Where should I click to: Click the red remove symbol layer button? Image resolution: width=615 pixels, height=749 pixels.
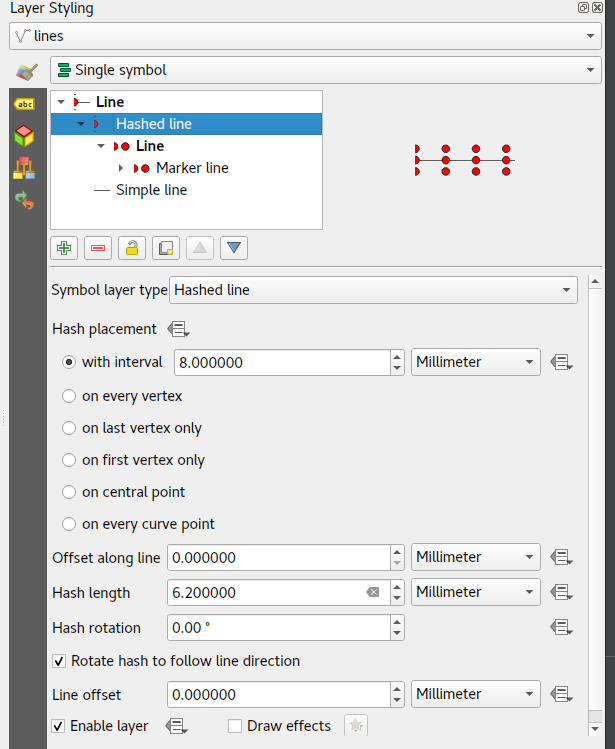[x=98, y=248]
